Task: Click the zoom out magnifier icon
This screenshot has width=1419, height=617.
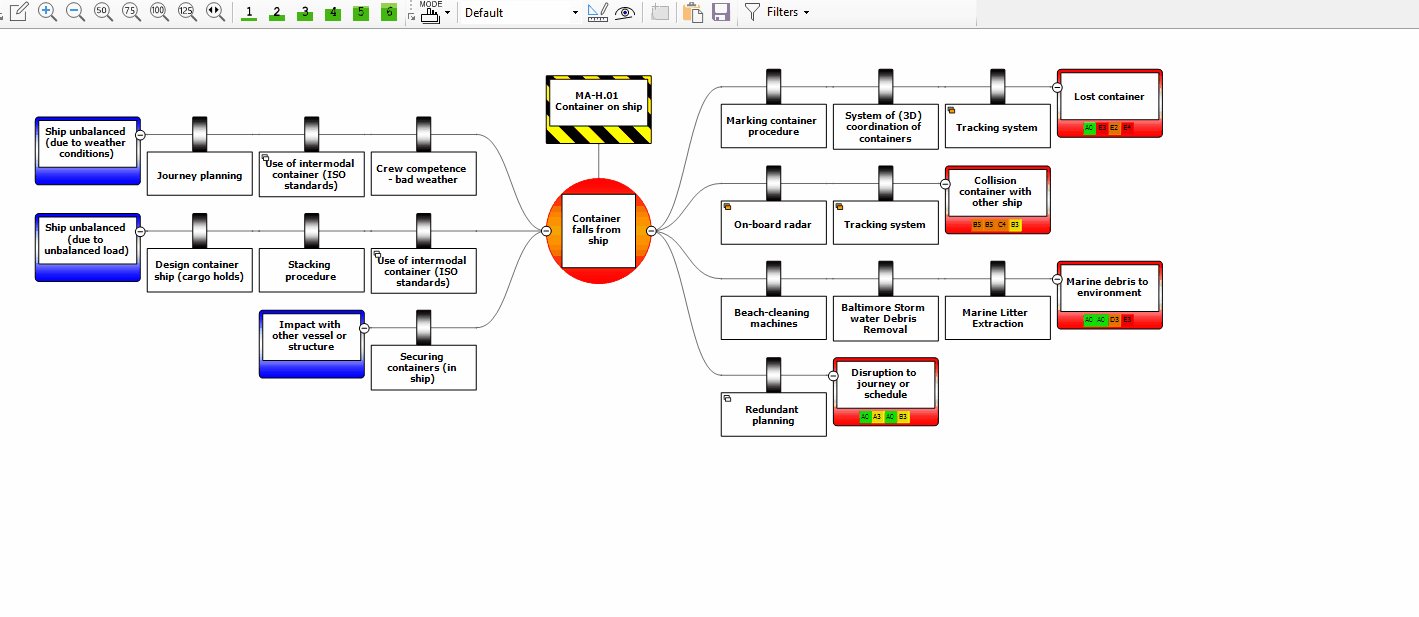Action: tap(75, 12)
